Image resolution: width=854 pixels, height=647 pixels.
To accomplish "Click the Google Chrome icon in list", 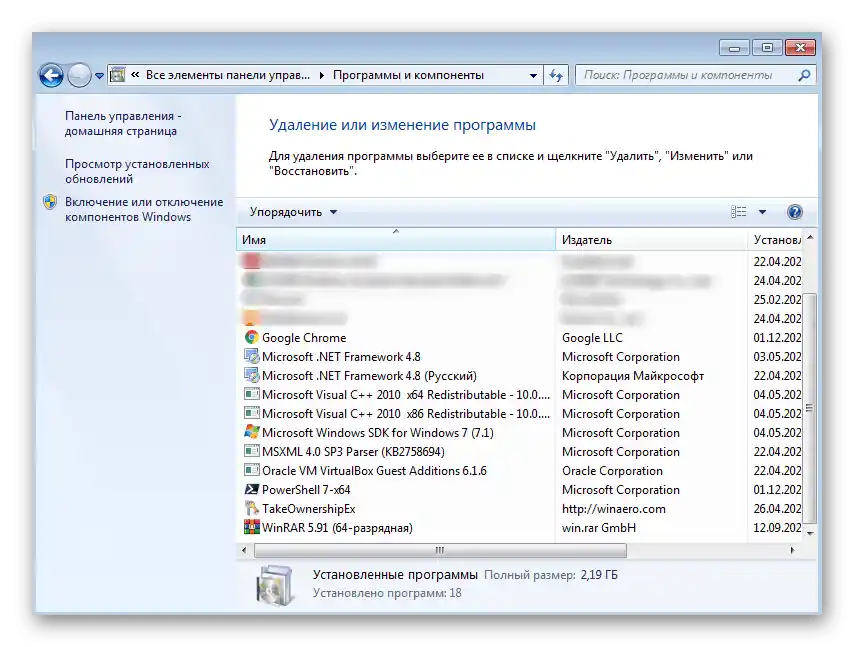I will coord(251,338).
